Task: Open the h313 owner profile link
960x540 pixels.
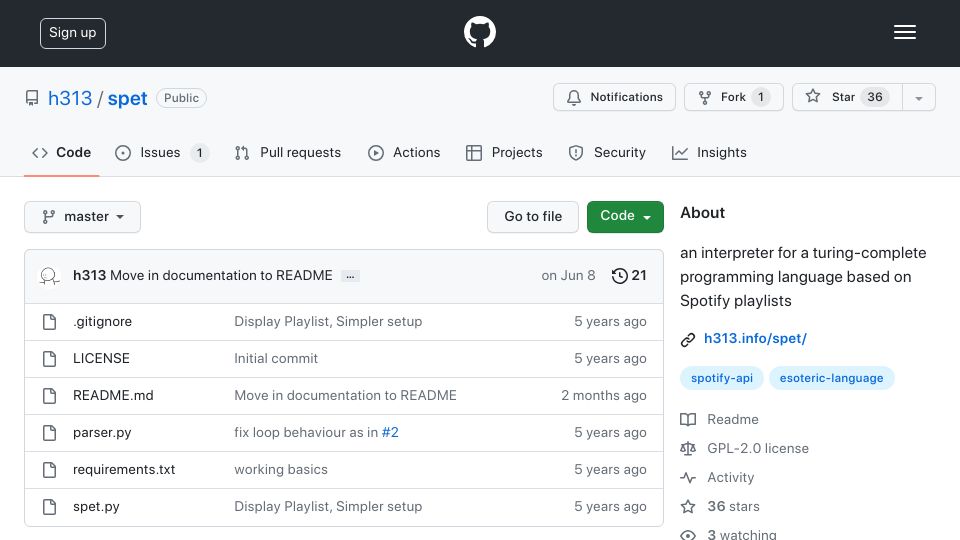Action: tap(70, 98)
